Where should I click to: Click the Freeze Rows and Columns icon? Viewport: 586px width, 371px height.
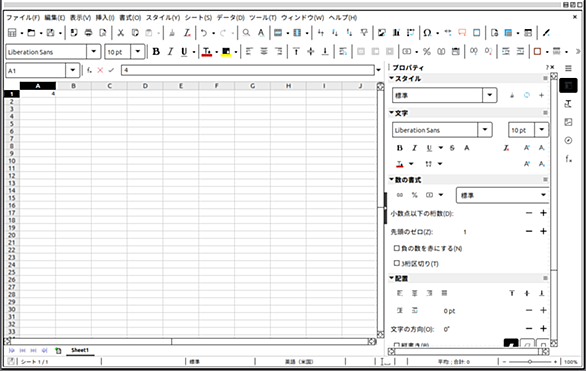point(508,33)
